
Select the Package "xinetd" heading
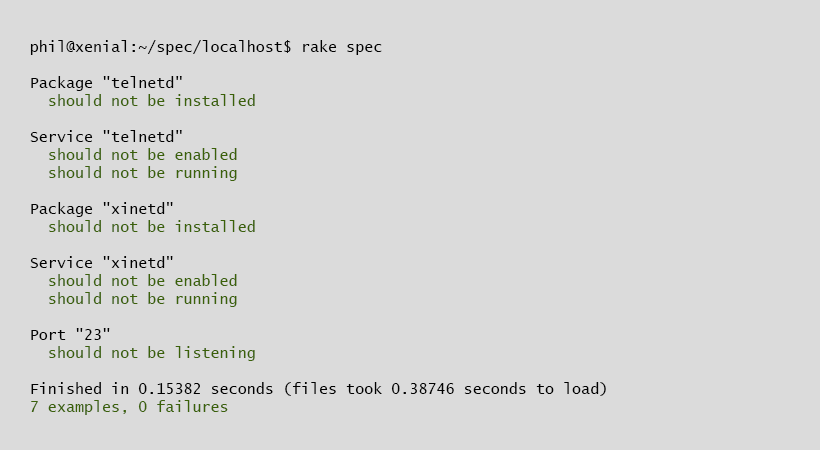point(101,209)
